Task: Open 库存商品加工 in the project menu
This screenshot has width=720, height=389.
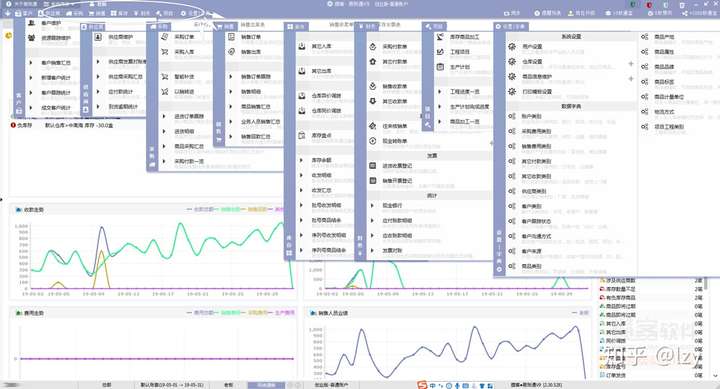Action: tap(464, 37)
